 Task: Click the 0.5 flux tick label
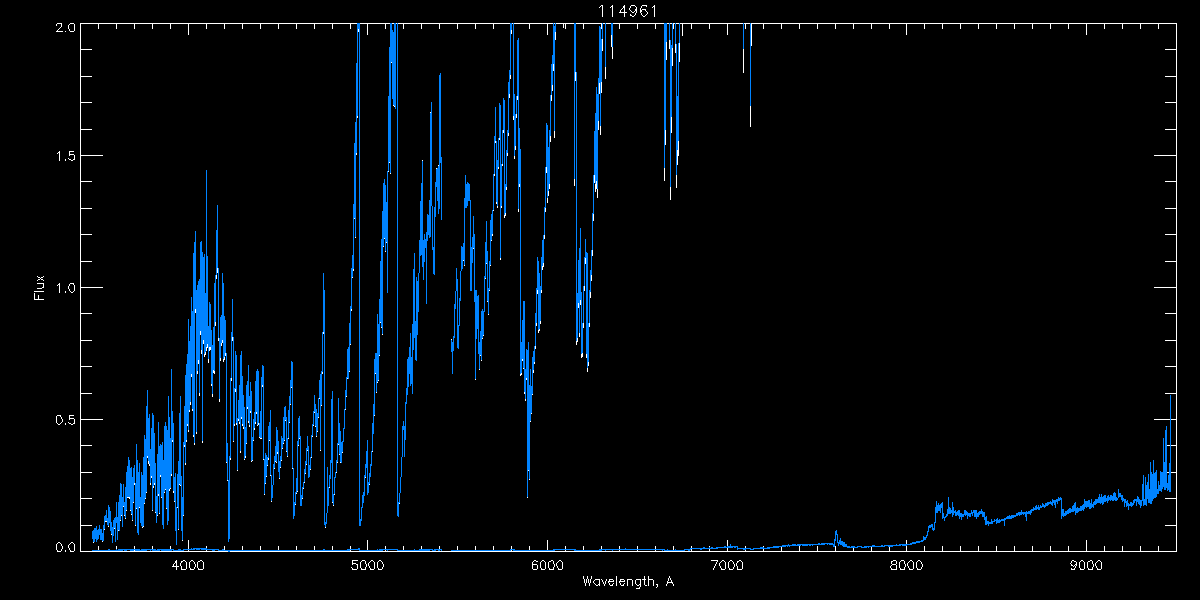coord(64,418)
